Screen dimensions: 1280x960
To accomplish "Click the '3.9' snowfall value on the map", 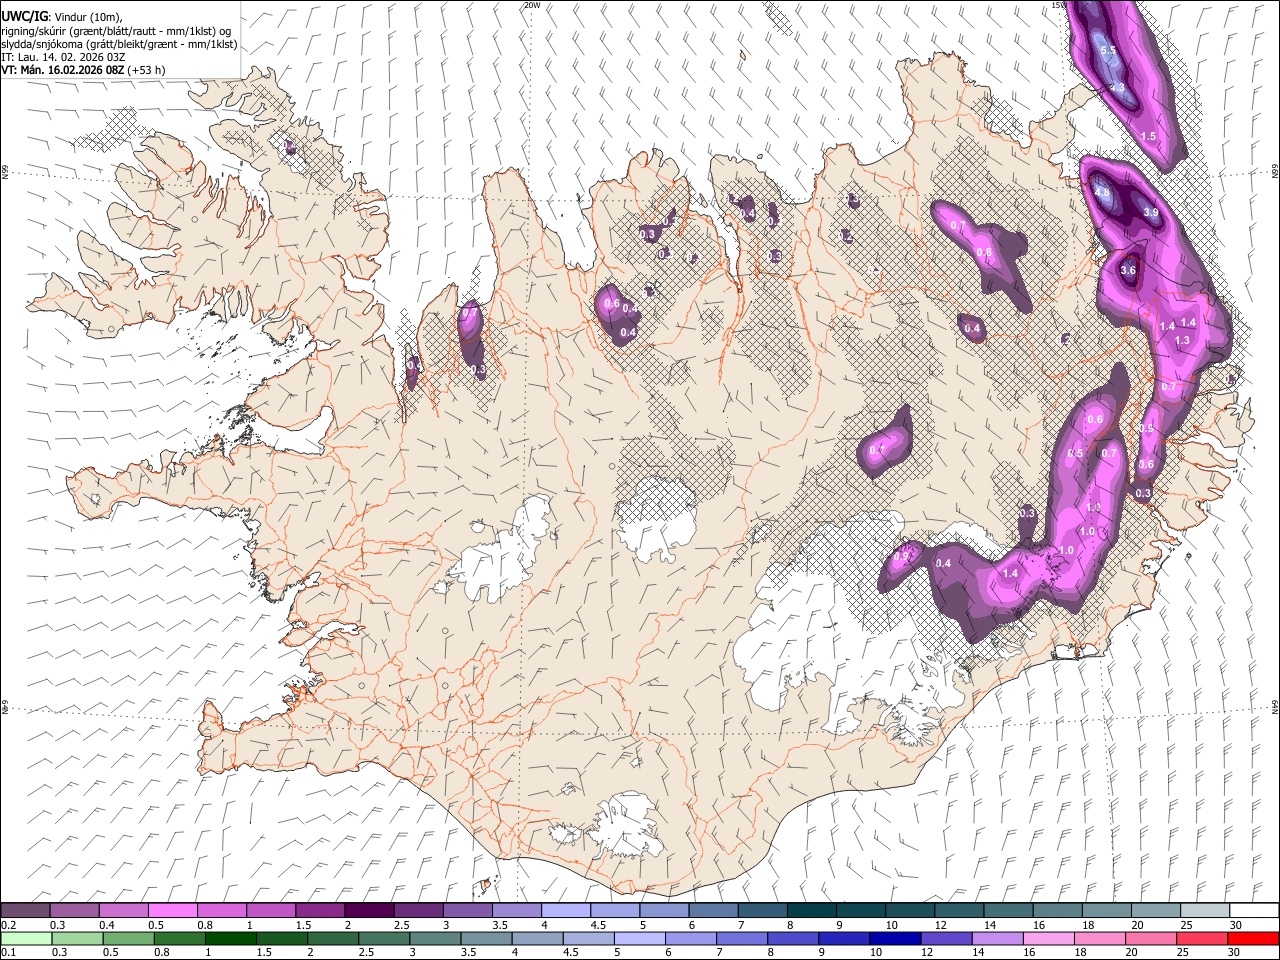I will coord(1150,212).
